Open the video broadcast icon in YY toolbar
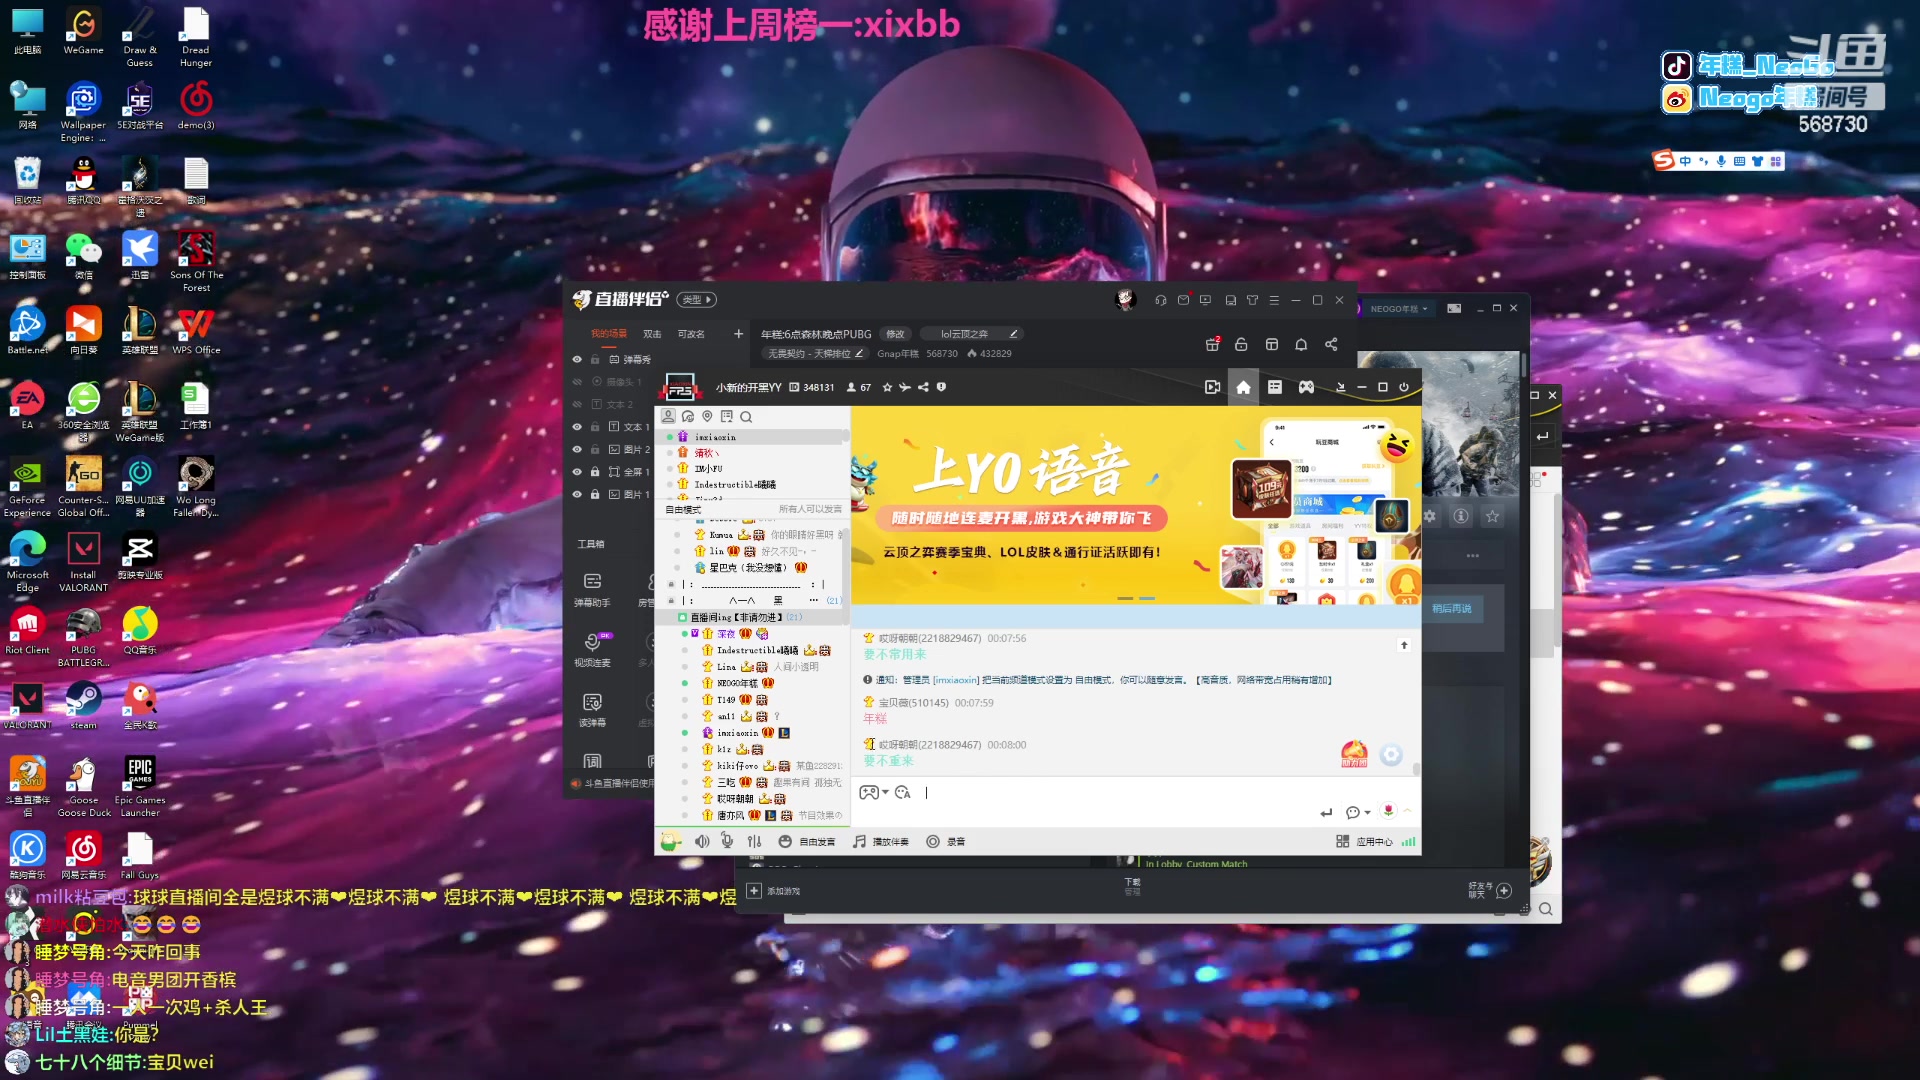Image resolution: width=1920 pixels, height=1080 pixels. point(1212,387)
